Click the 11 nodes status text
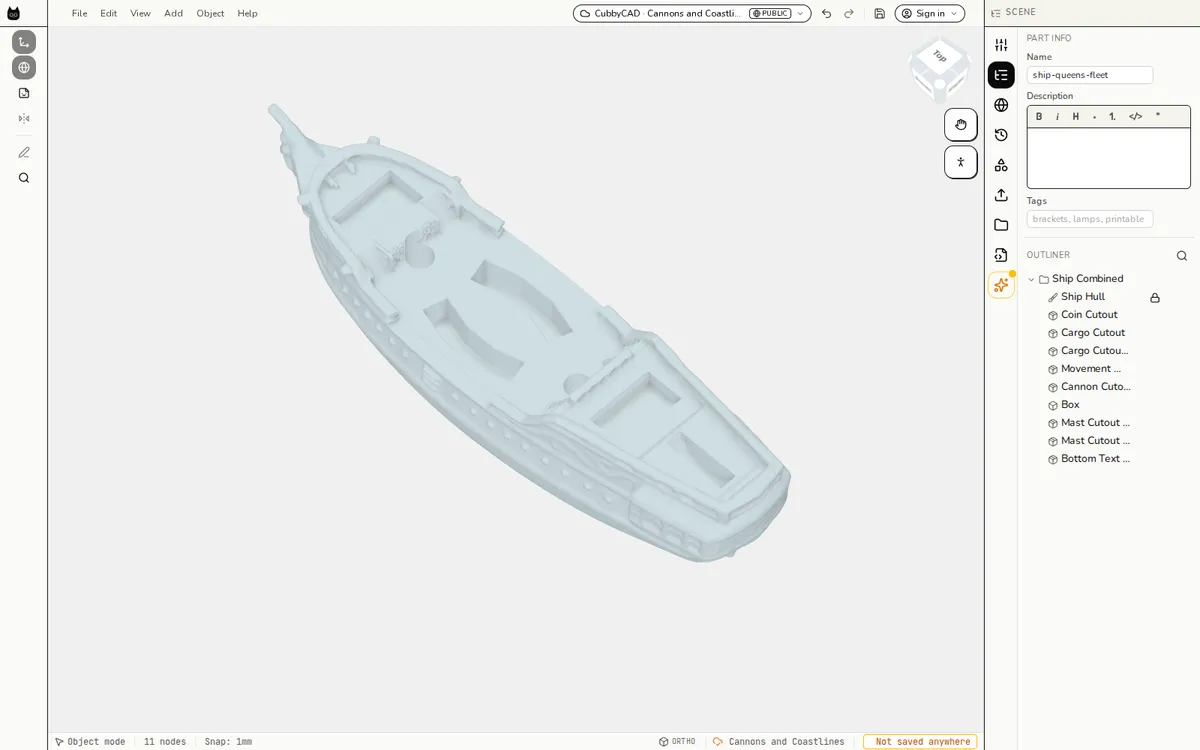The width and height of the screenshot is (1200, 750). [165, 742]
